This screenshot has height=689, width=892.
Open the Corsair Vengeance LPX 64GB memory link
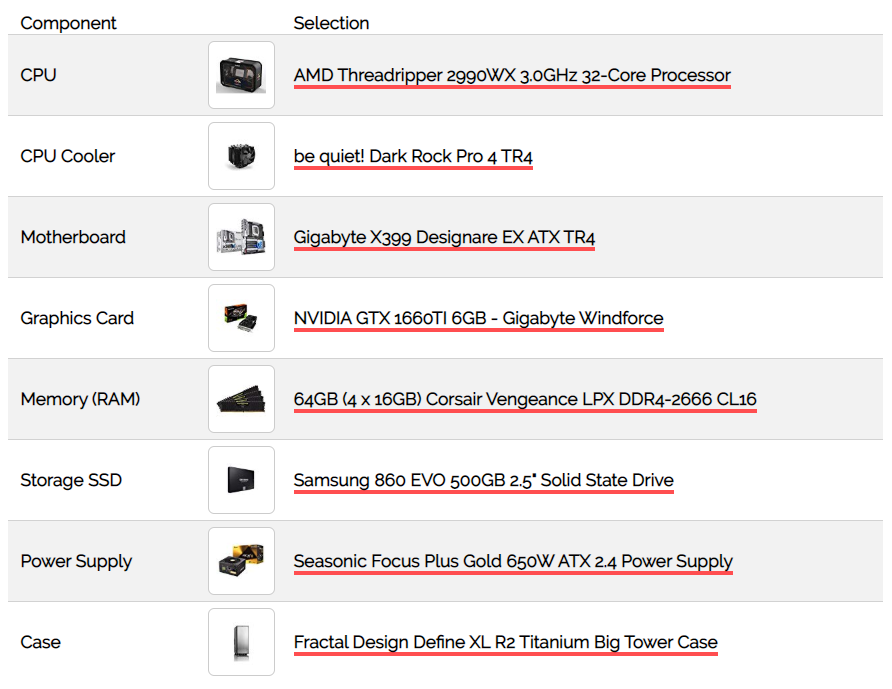point(525,399)
